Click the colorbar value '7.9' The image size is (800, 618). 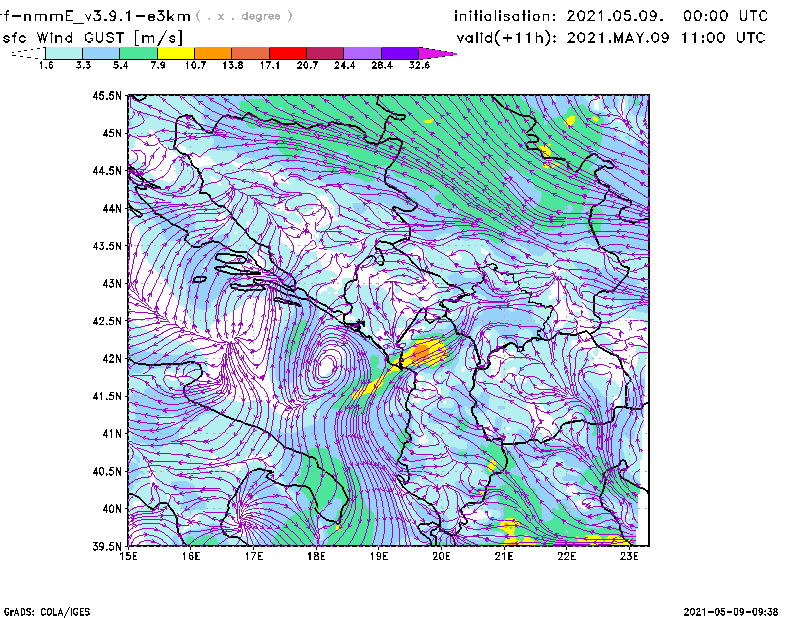coord(158,65)
